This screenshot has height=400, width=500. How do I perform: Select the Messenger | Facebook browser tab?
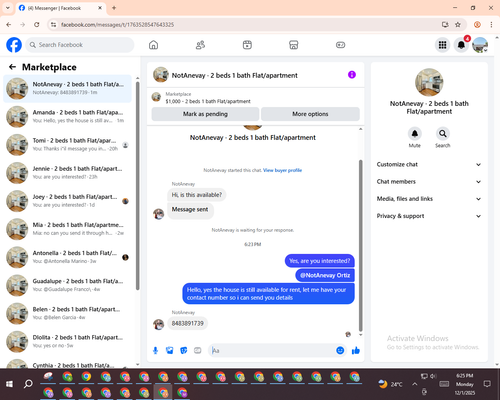coord(61,8)
